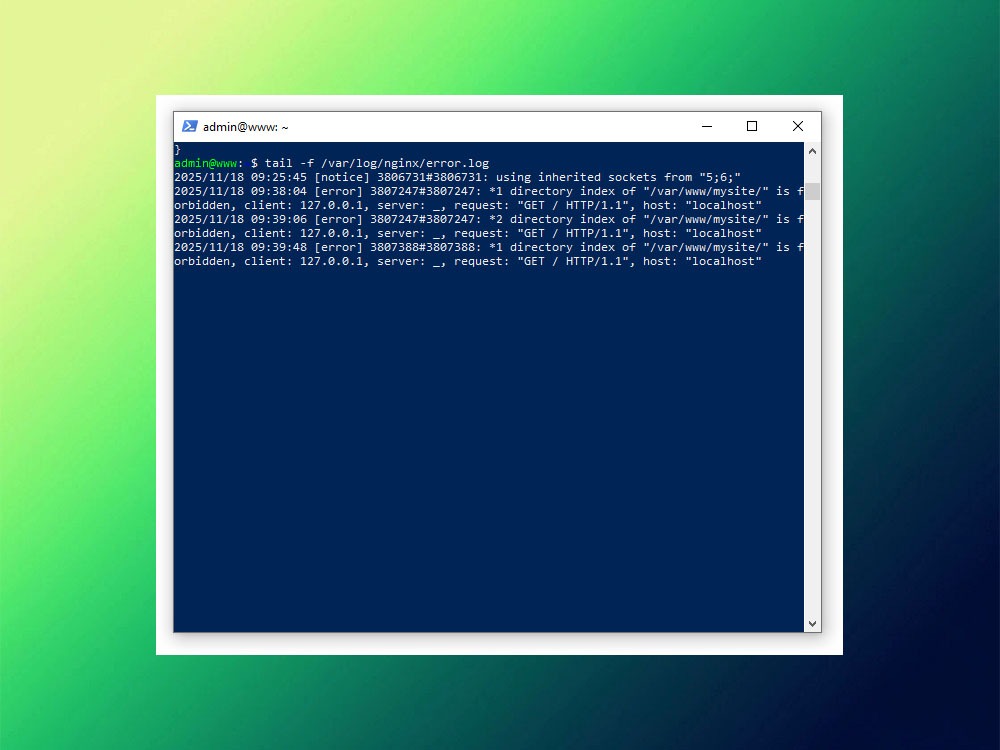Click the scrollbar up arrow
This screenshot has height=750, width=1000.
tap(811, 153)
